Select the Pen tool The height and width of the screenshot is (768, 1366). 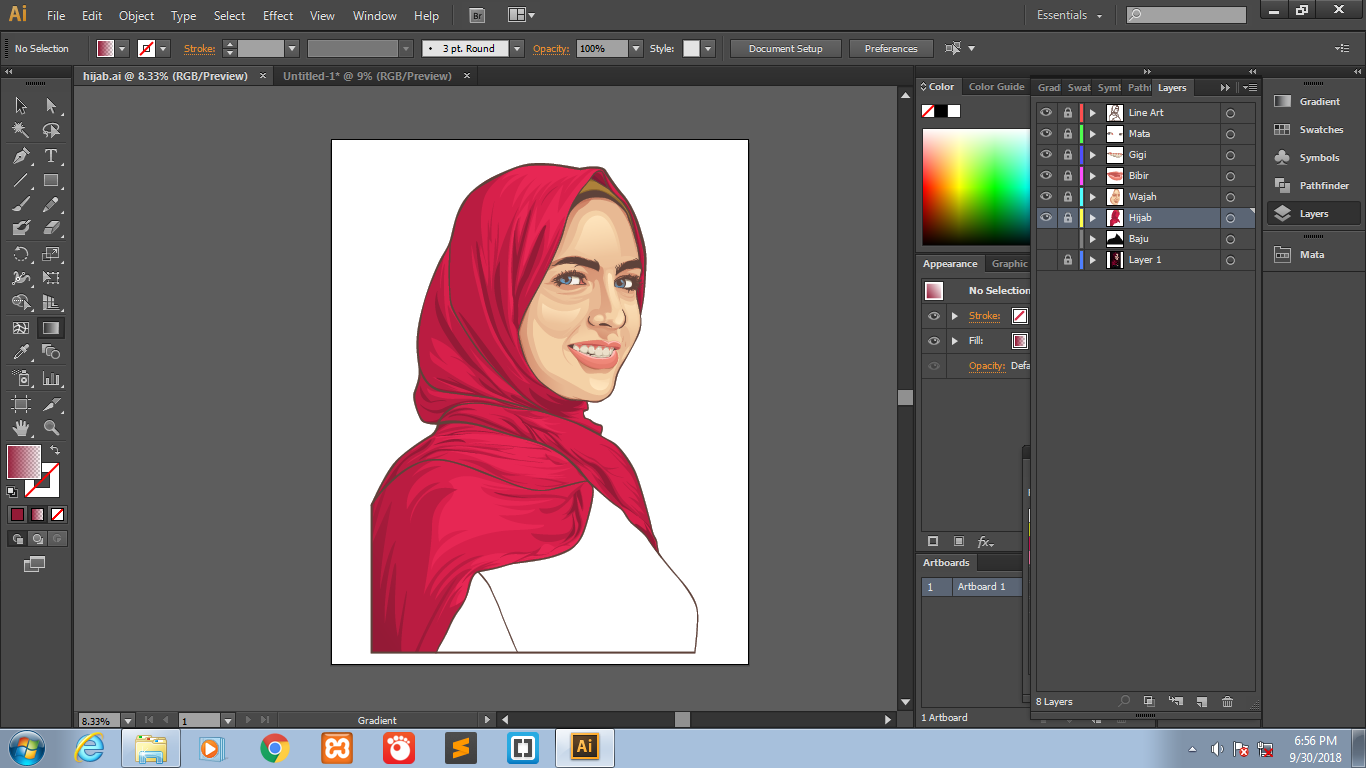click(20, 156)
